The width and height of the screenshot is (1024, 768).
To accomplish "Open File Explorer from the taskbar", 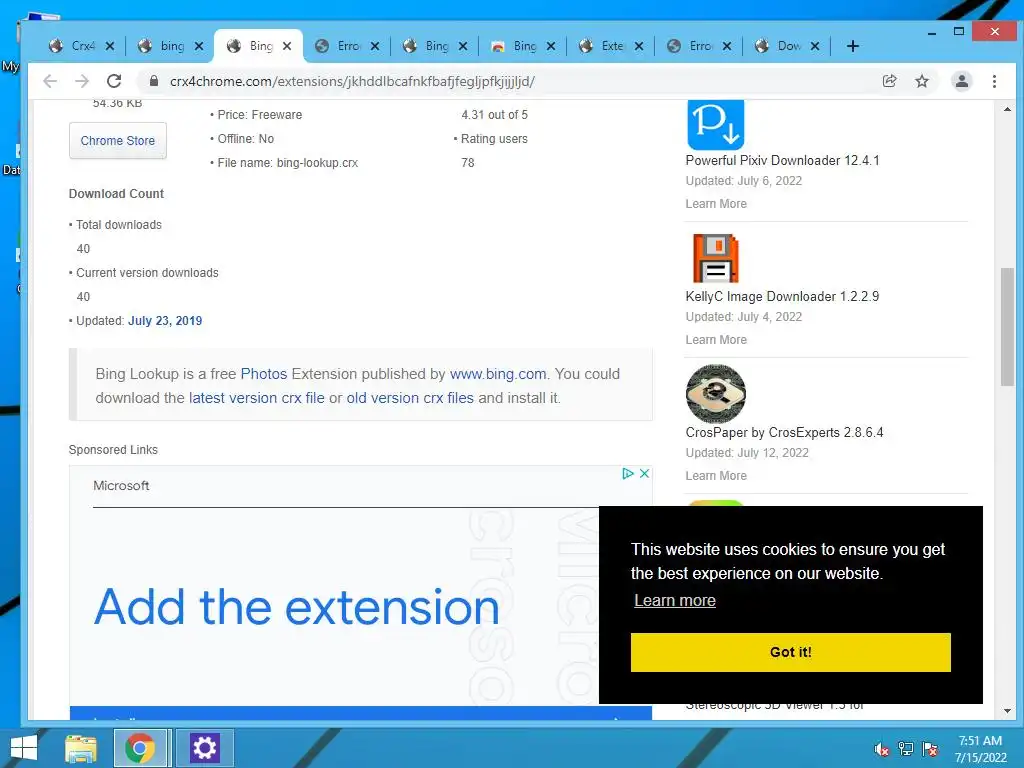I will 81,748.
